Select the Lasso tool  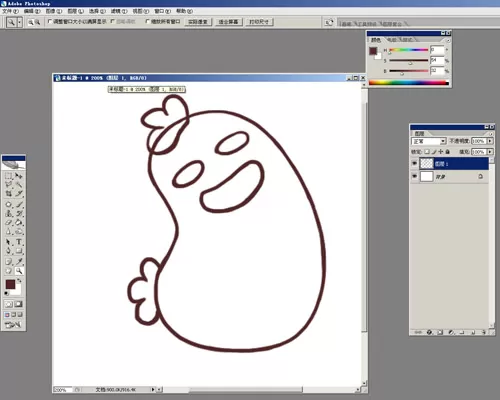[x=9, y=184]
